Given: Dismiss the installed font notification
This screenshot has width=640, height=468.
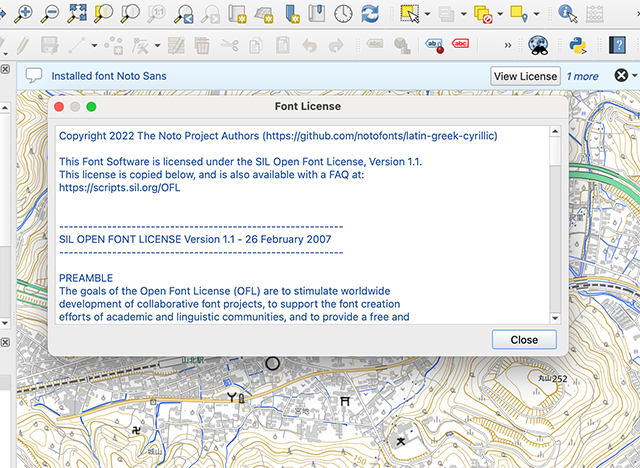Looking at the screenshot, I should click(620, 76).
